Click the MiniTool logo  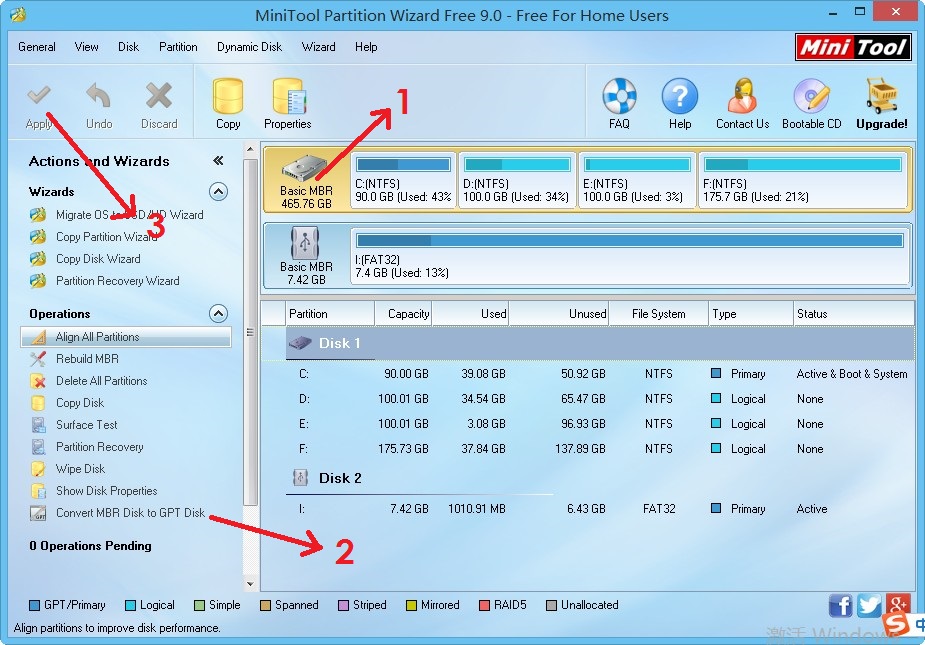coord(853,47)
